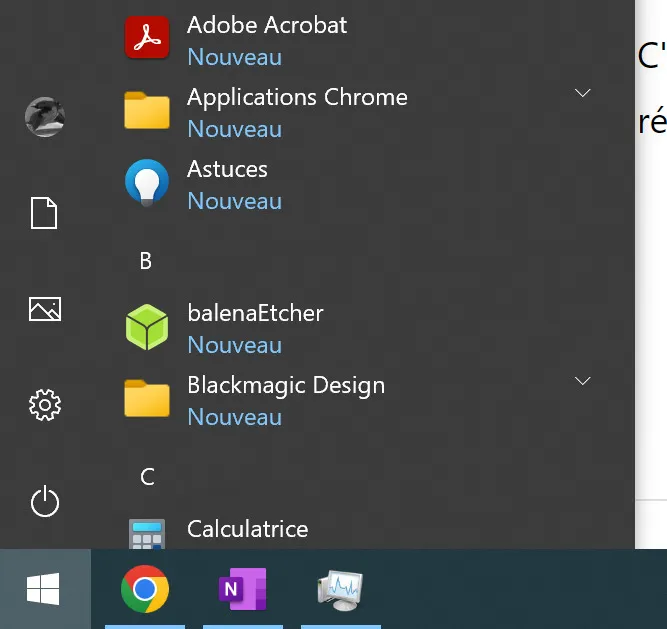This screenshot has width=667, height=629.
Task: Open the Calculatrice calculator icon
Action: (x=147, y=534)
